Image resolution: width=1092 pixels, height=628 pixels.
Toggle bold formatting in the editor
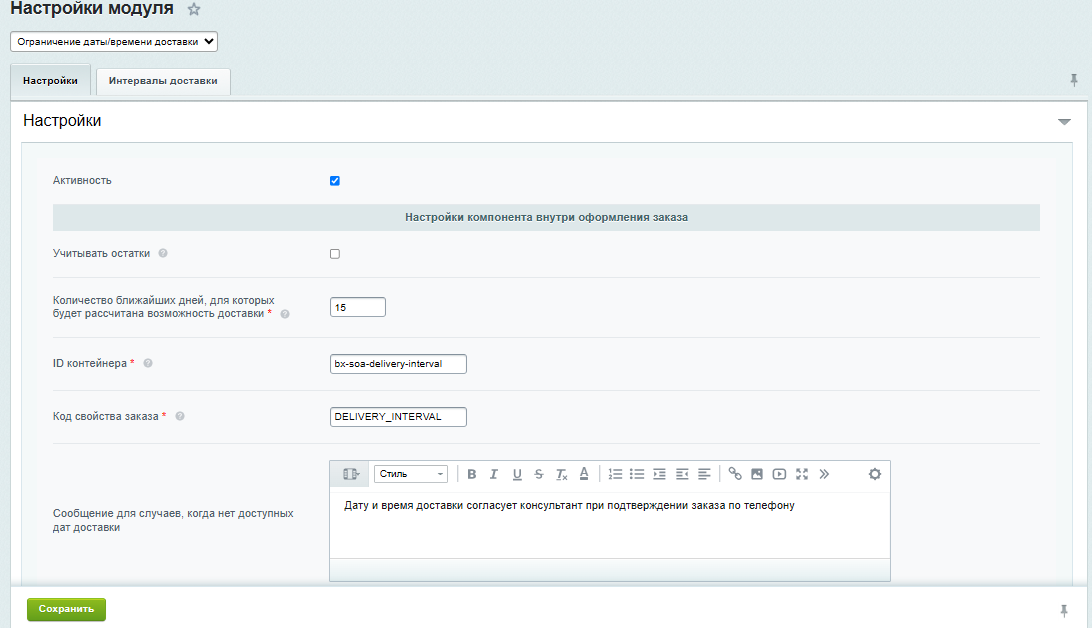click(472, 474)
